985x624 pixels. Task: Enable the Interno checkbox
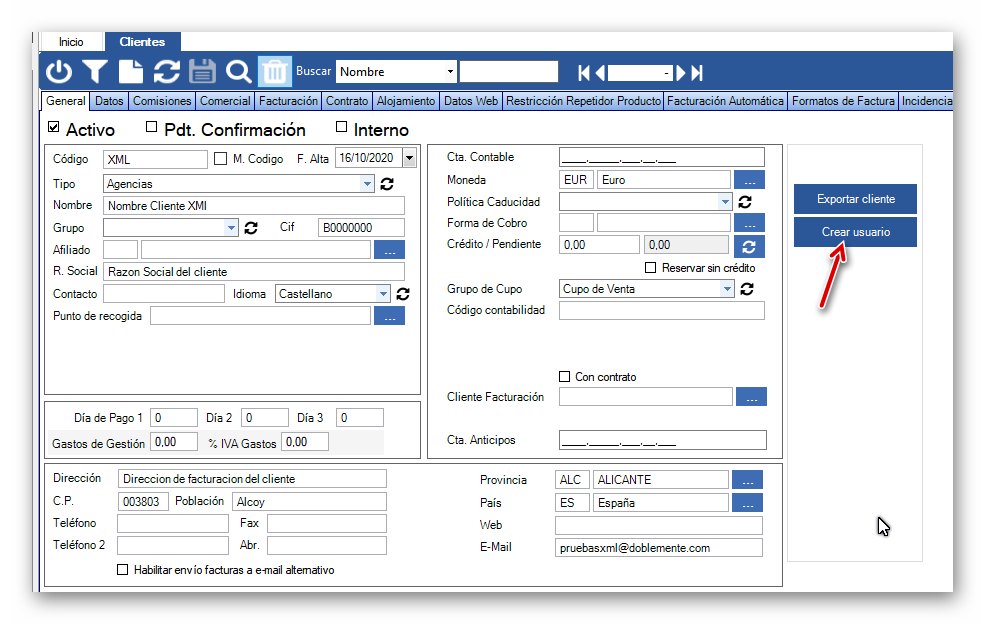pos(341,127)
